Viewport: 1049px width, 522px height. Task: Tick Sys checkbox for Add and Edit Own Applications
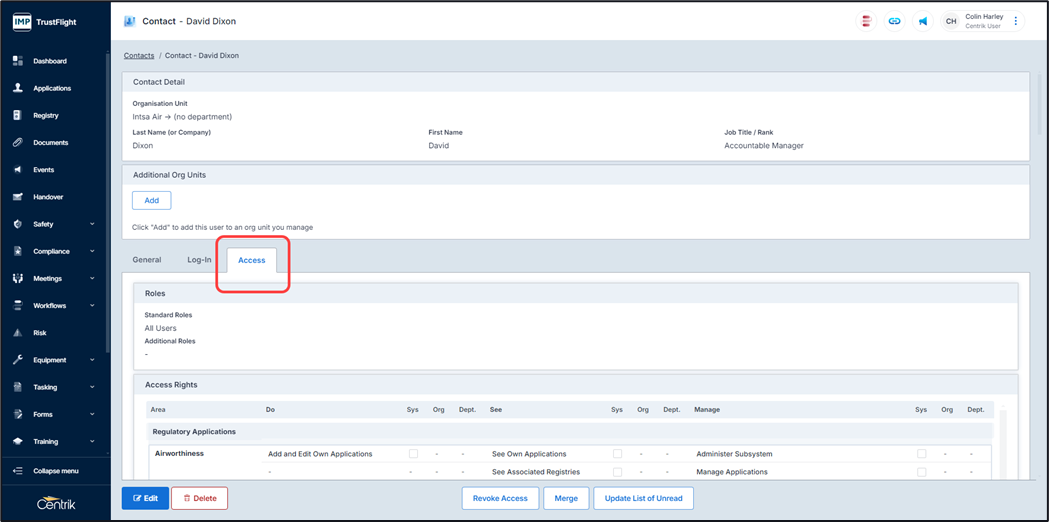[413, 454]
